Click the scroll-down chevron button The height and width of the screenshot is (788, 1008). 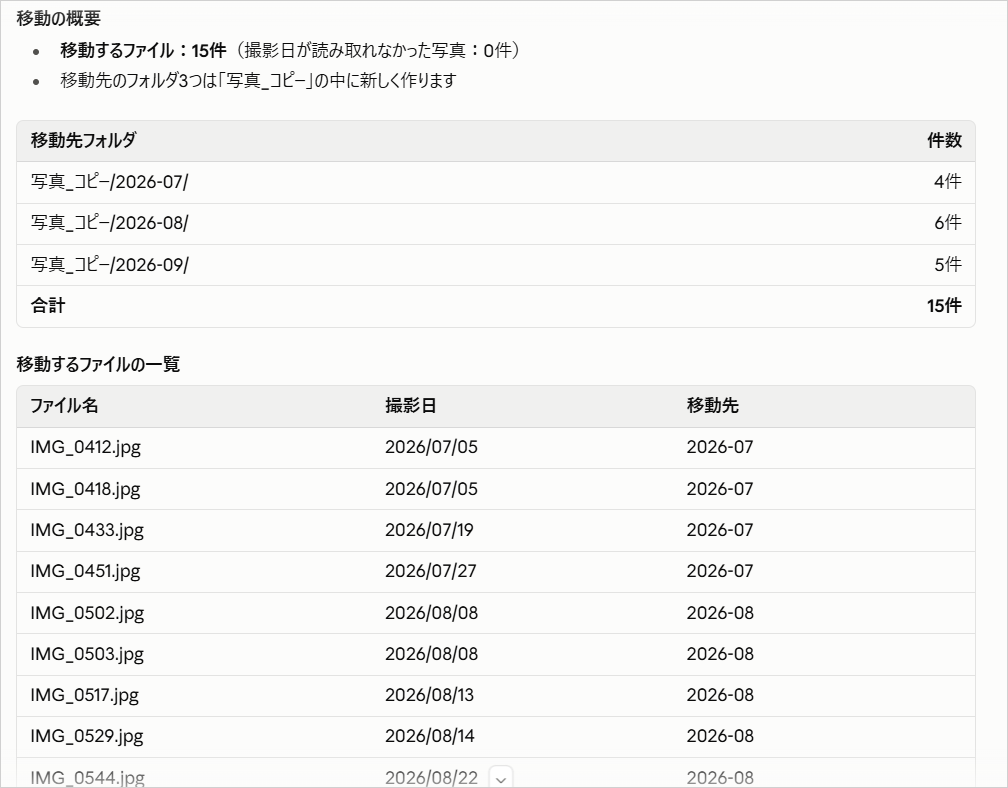tap(501, 777)
